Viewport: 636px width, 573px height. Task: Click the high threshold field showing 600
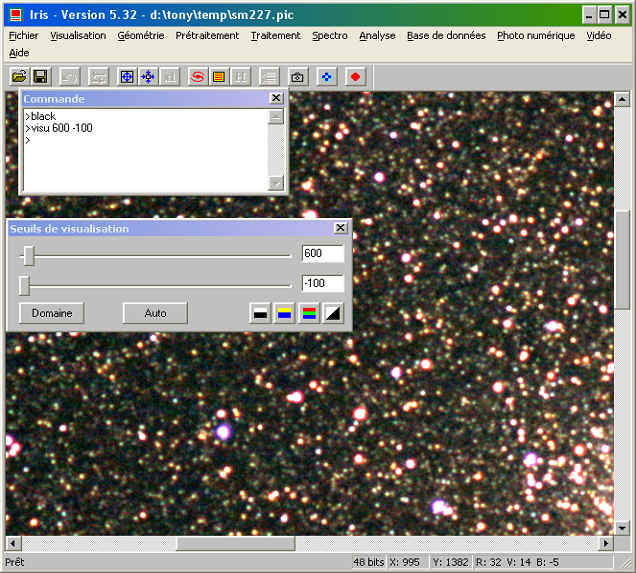323,253
